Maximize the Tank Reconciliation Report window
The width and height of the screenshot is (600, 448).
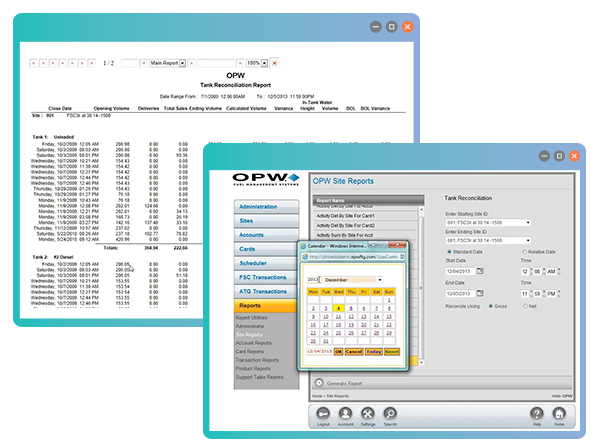391,27
